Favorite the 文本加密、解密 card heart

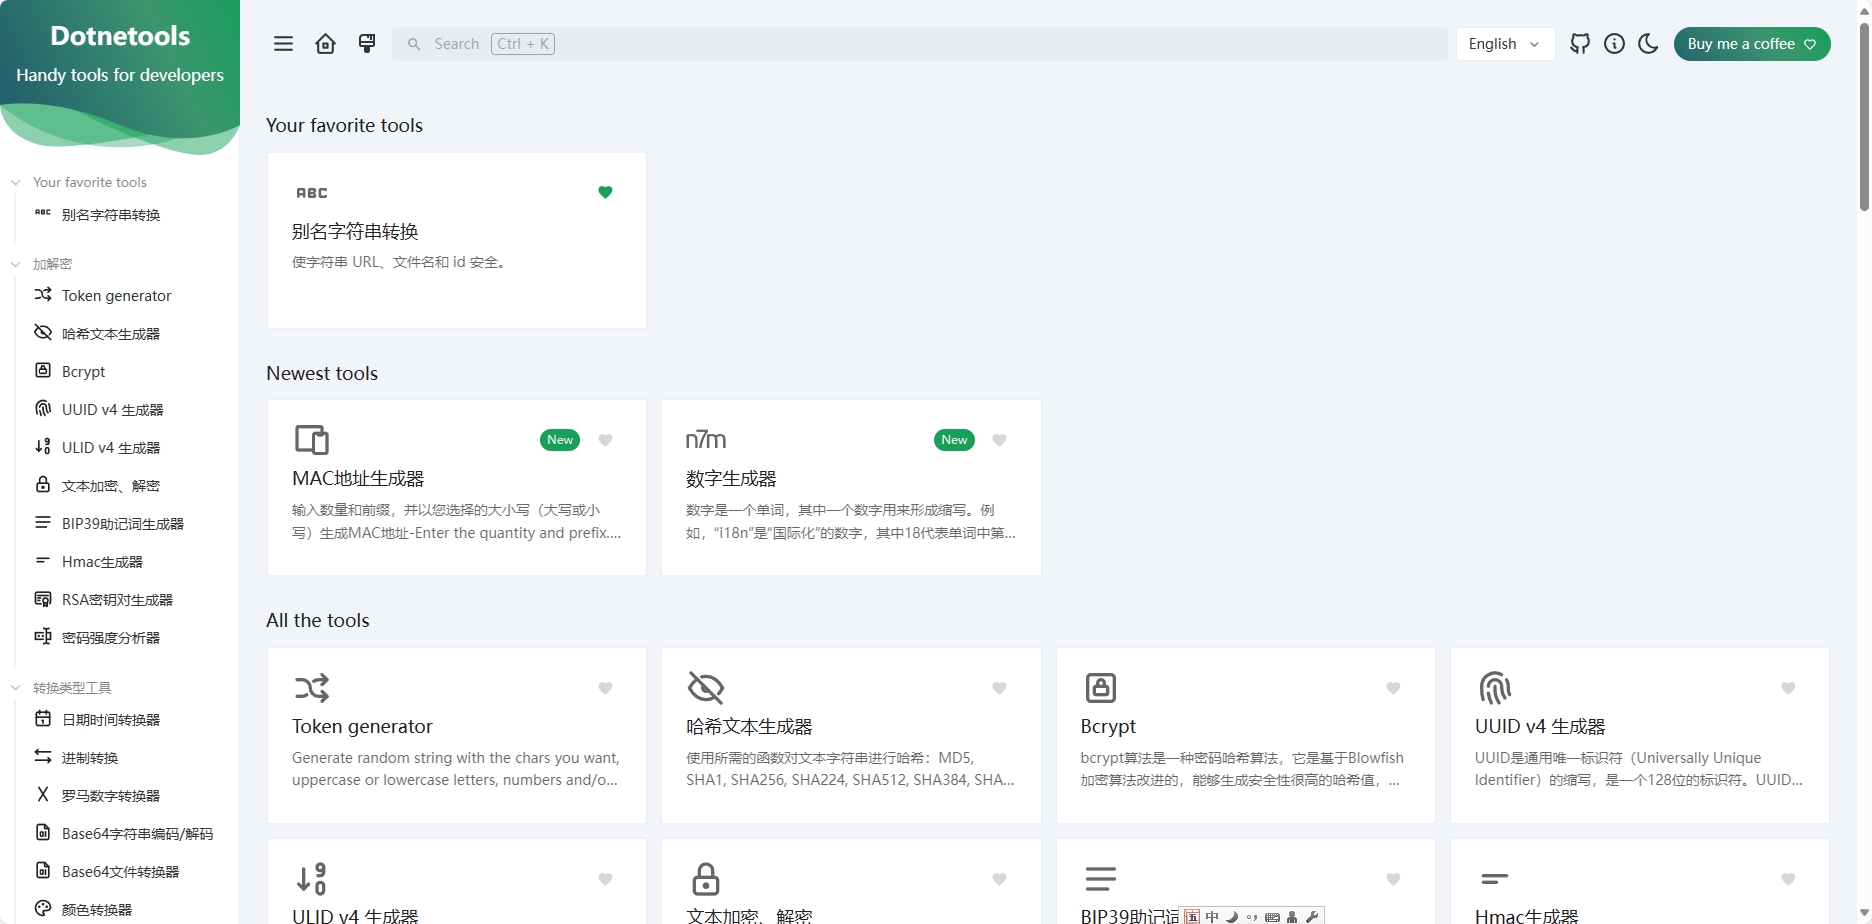(999, 879)
